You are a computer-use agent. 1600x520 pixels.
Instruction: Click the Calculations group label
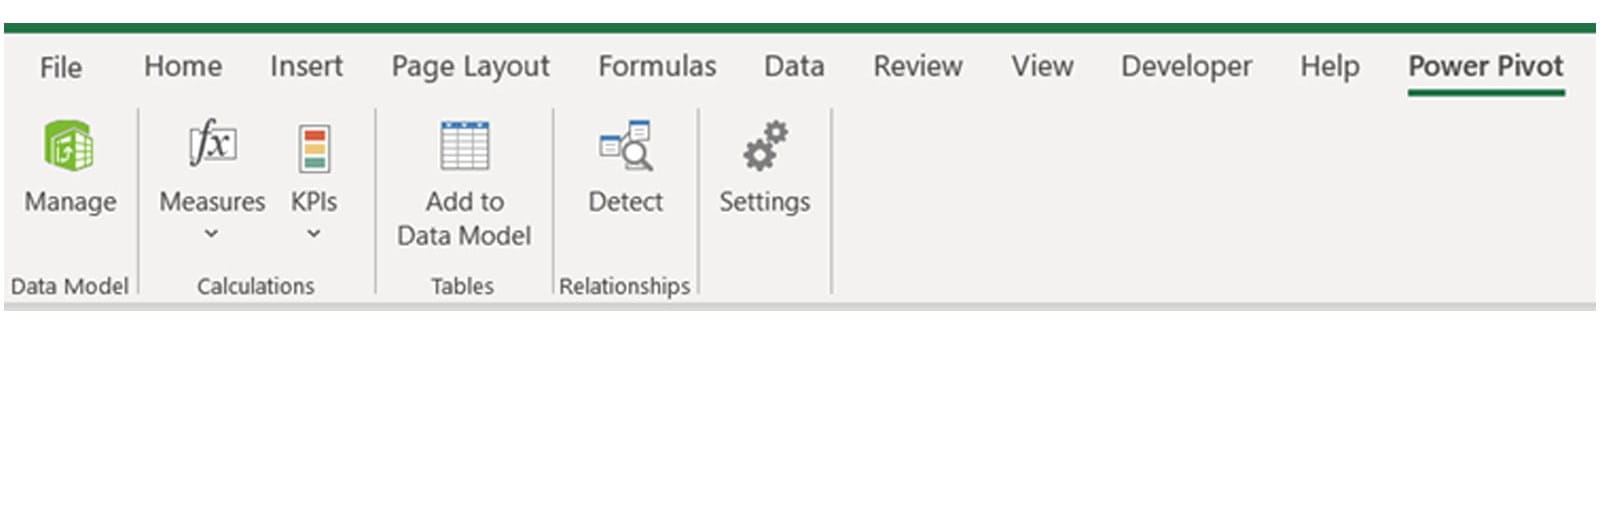tap(255, 286)
